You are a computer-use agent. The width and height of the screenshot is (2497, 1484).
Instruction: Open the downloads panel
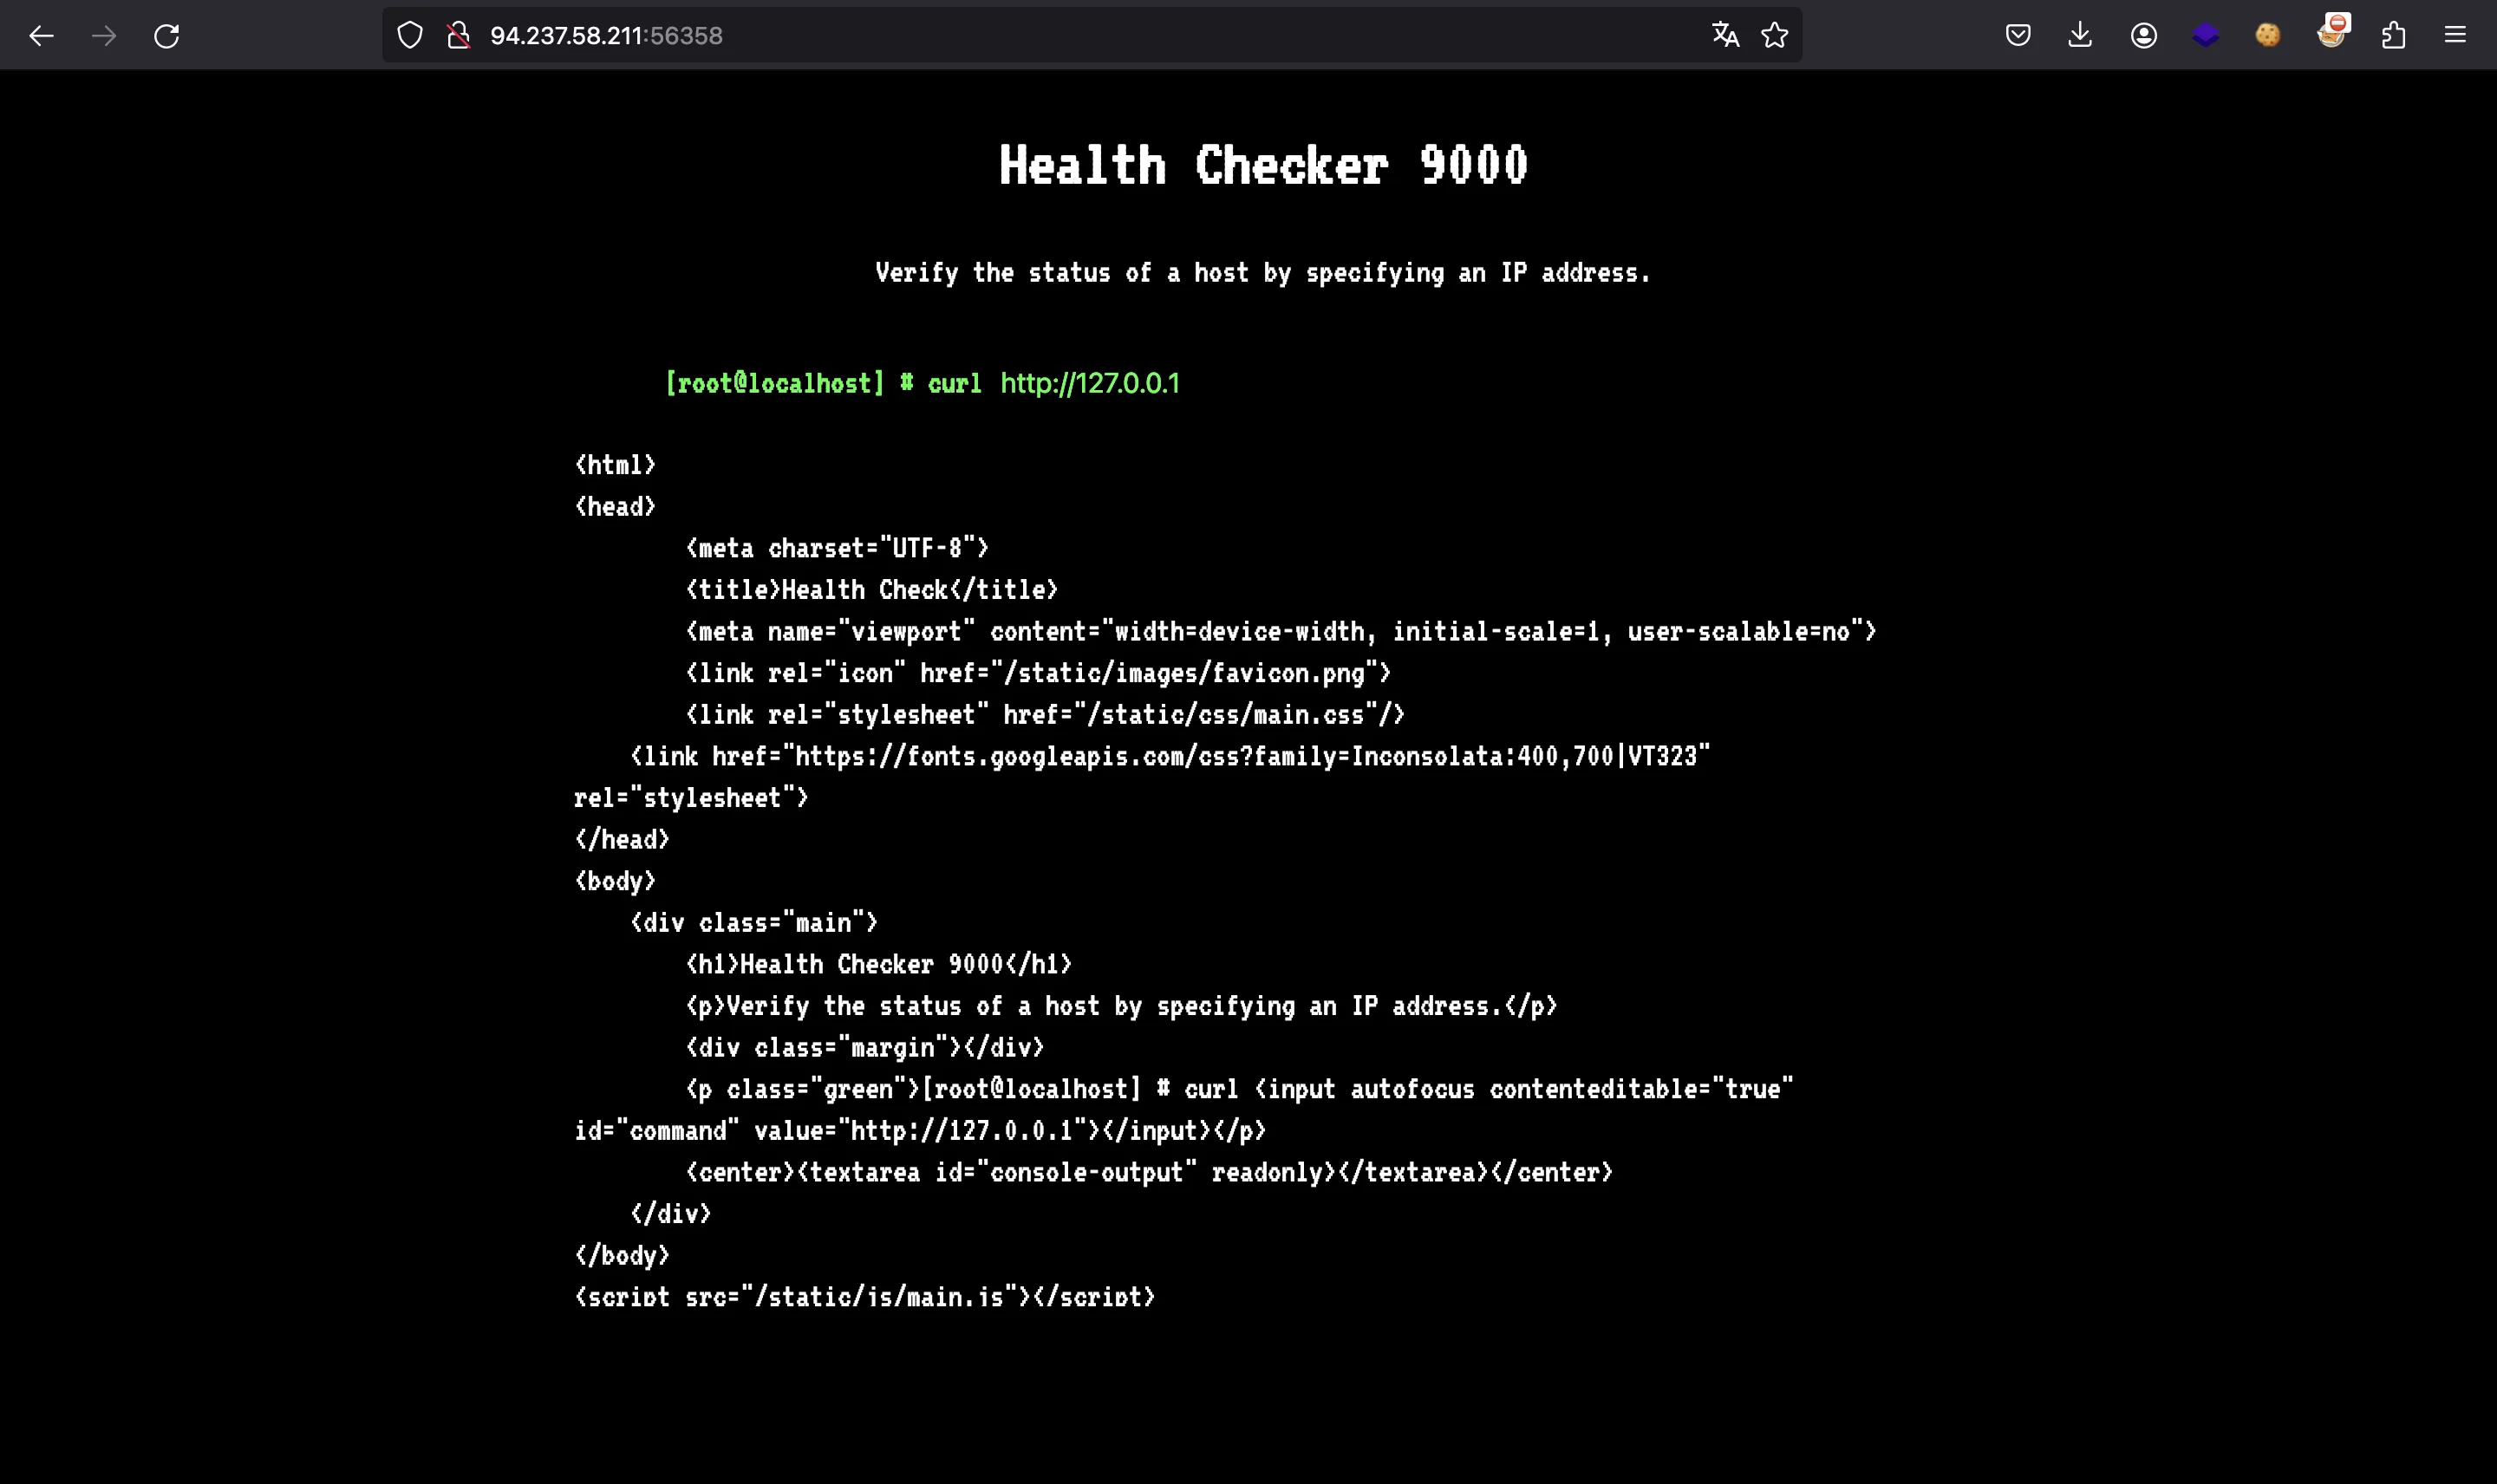(x=2080, y=36)
